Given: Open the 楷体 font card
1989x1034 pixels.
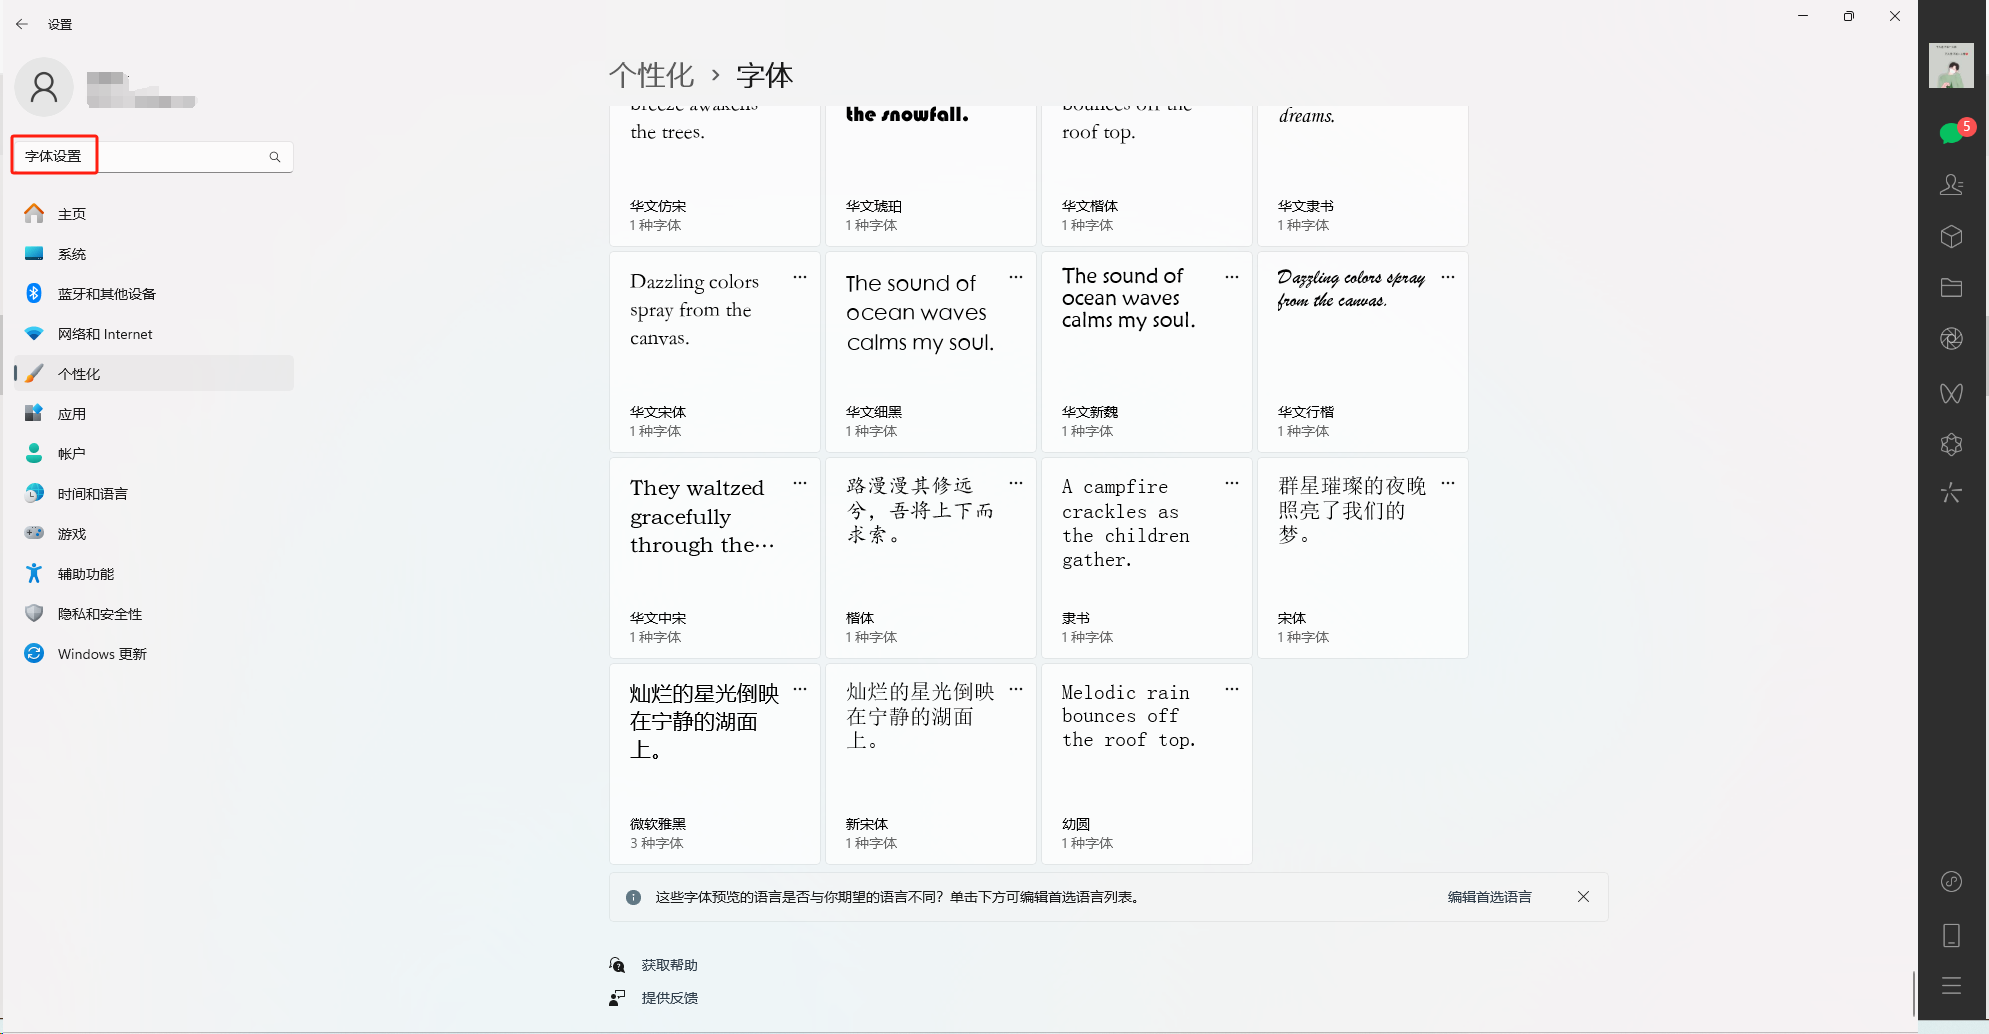Looking at the screenshot, I should 931,558.
